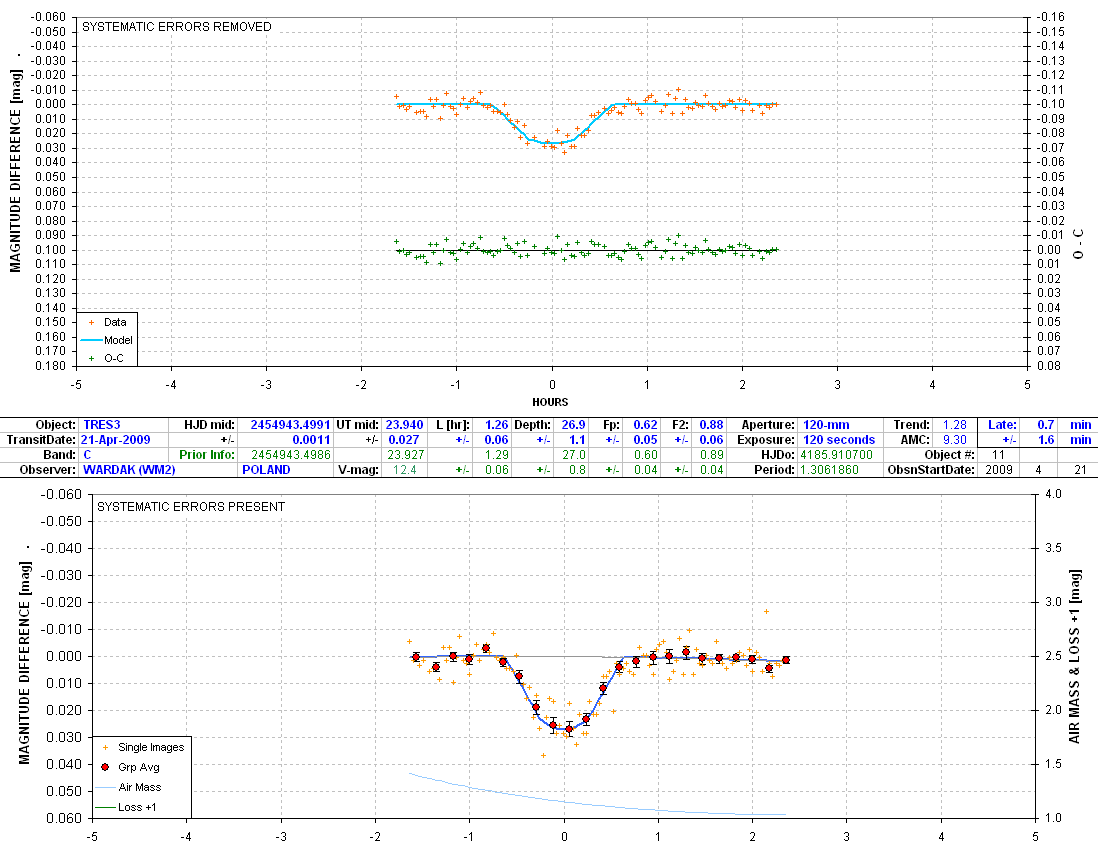
Task: Click the lowest red point at transit minimum
Action: pyautogui.click(x=569, y=729)
